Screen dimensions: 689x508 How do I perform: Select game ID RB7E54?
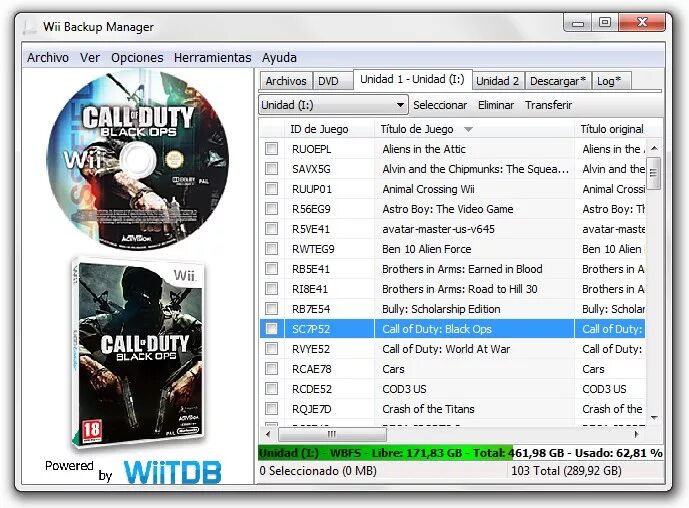(x=311, y=309)
